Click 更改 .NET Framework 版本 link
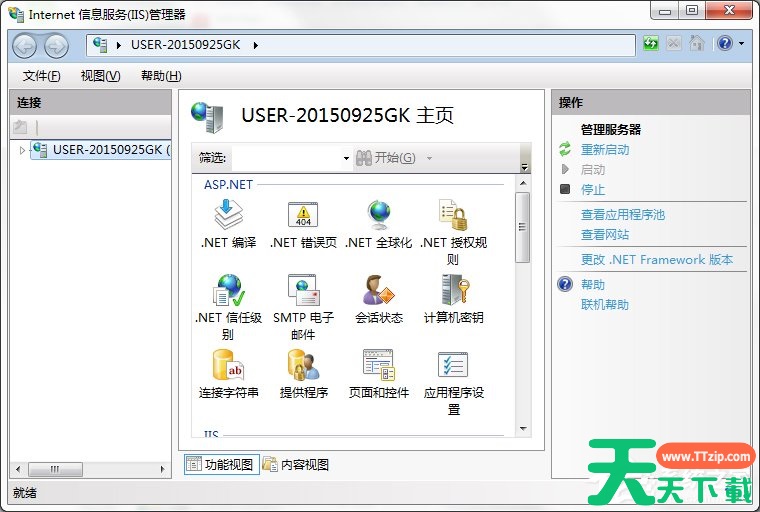The height and width of the screenshot is (512, 760). tap(656, 259)
